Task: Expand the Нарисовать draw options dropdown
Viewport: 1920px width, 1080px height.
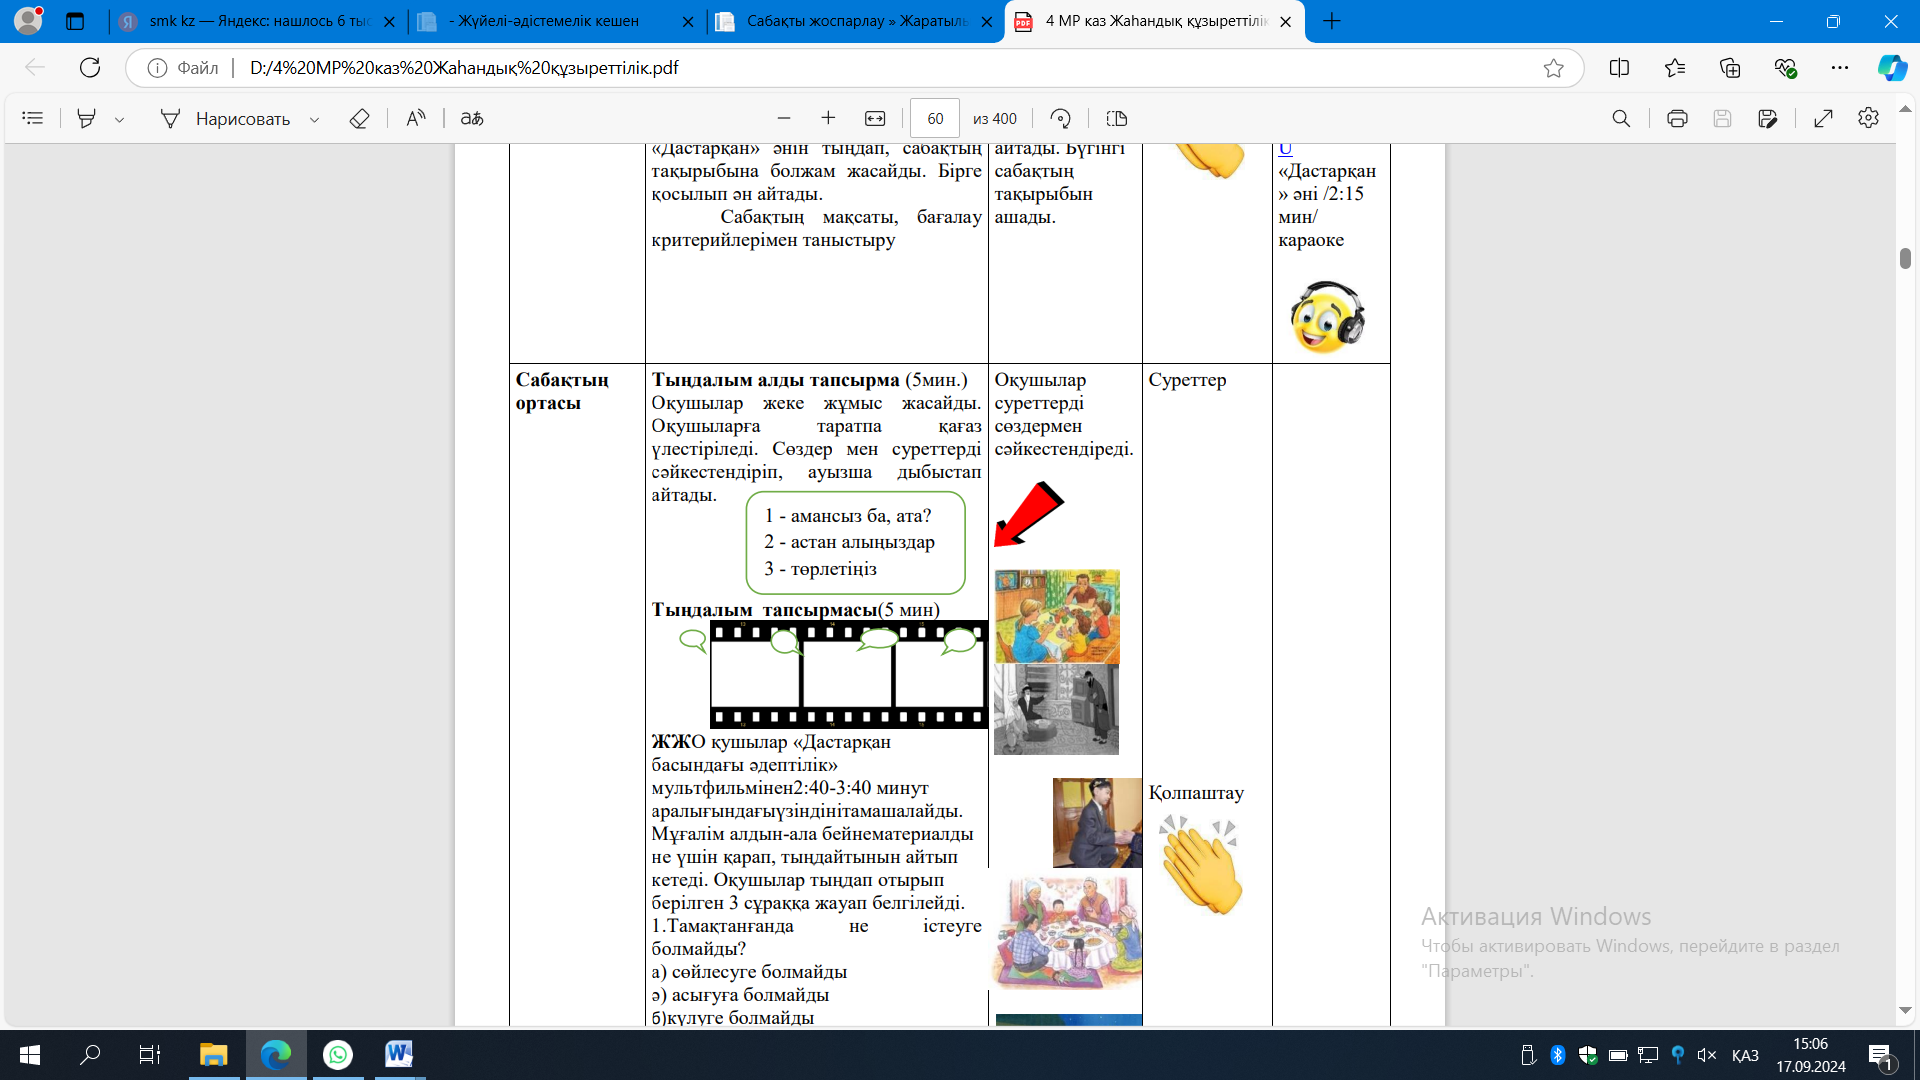Action: coord(314,119)
